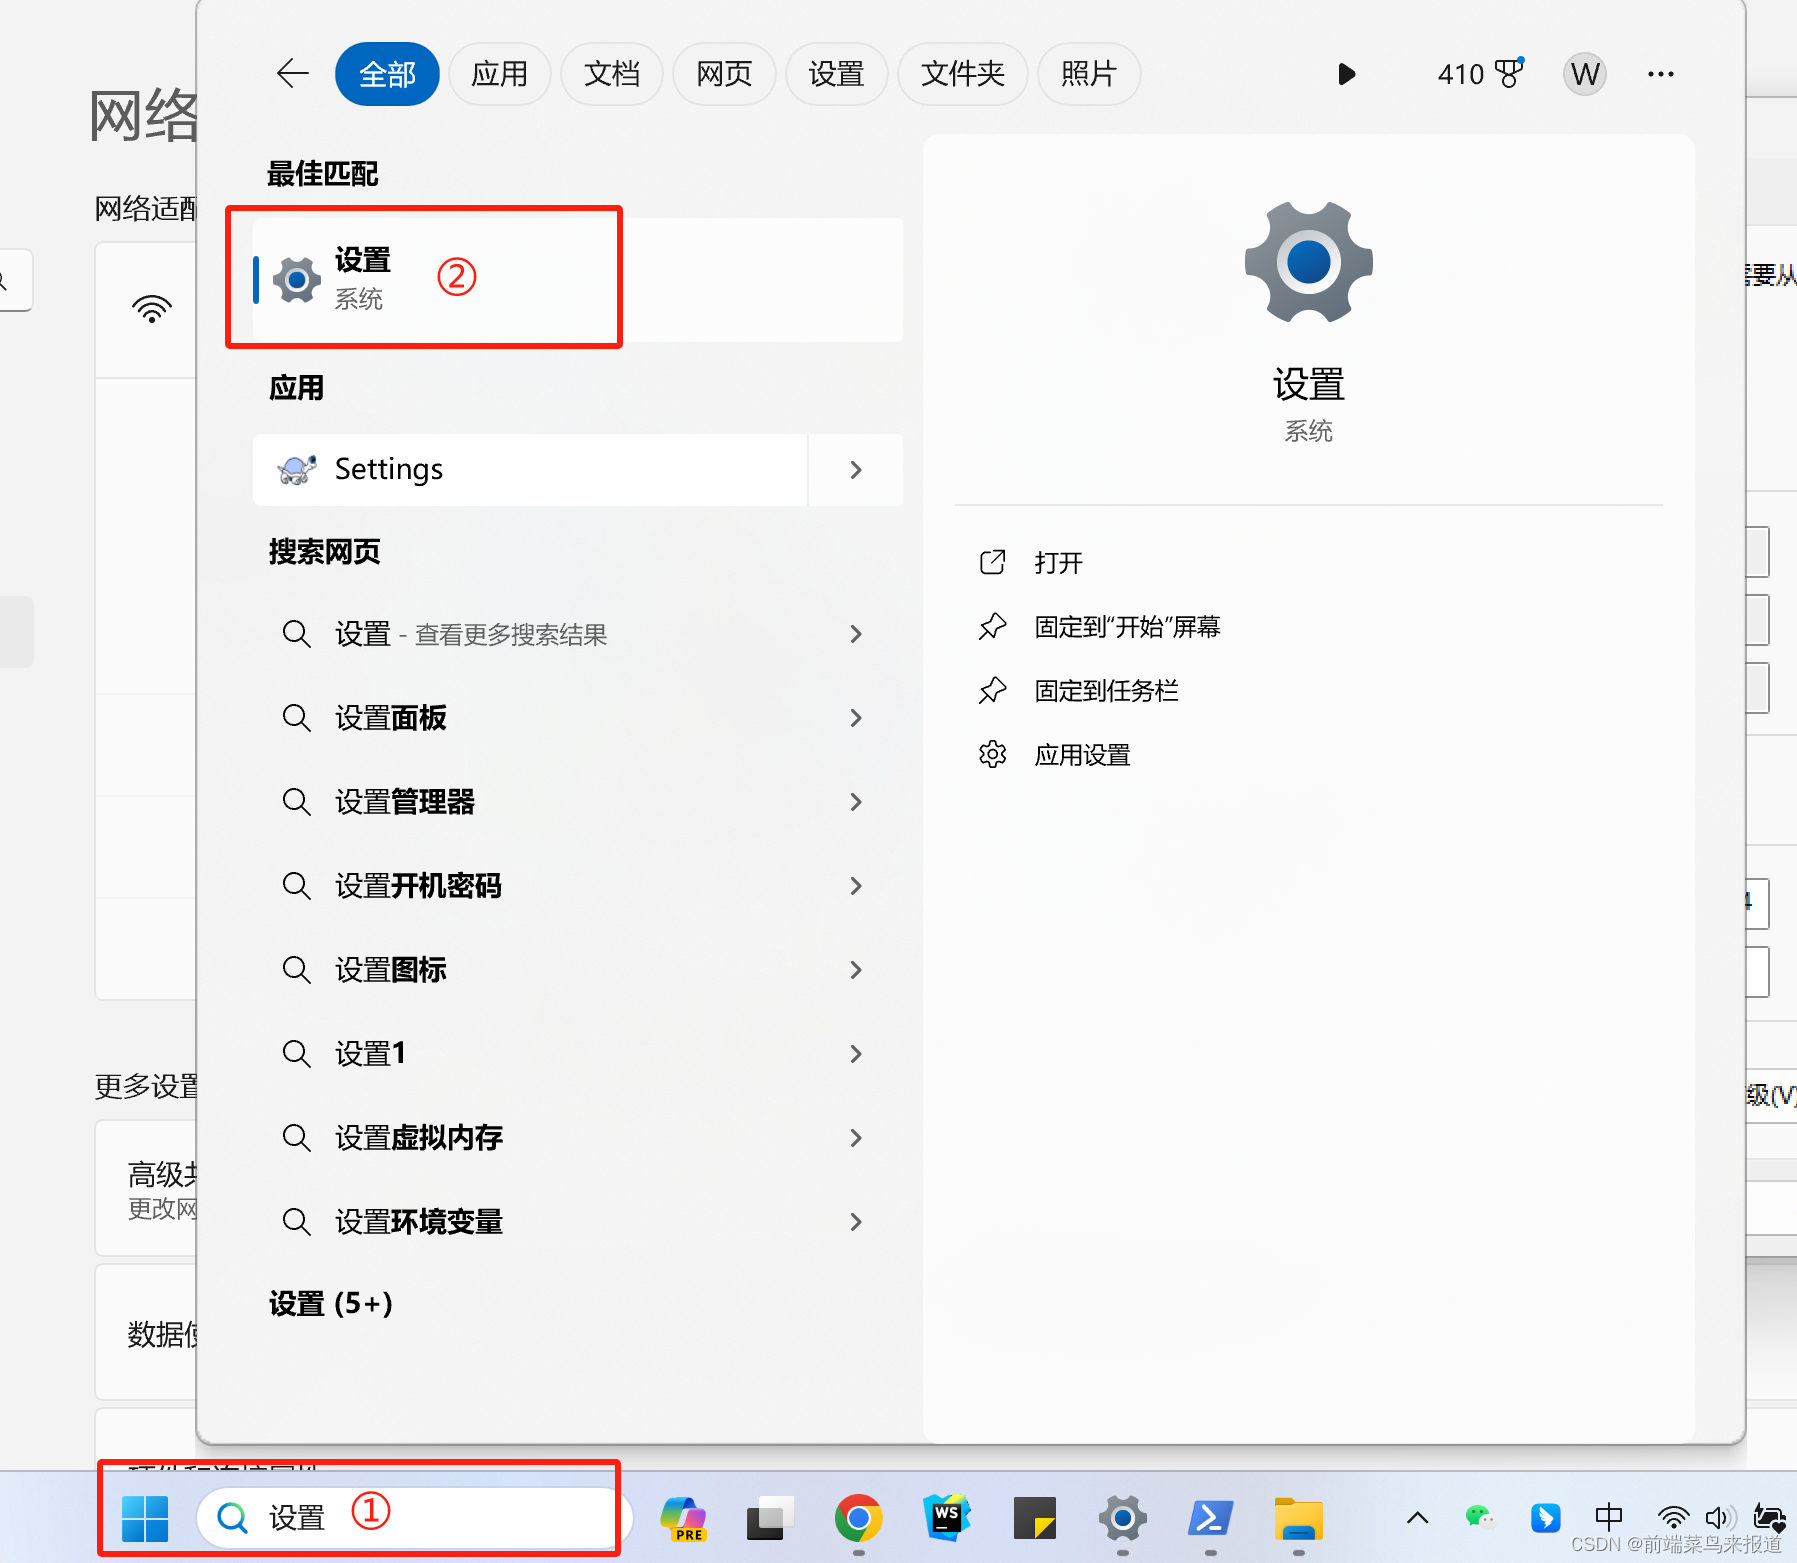Expand the 设置环境变量 suggestion arrow

[855, 1222]
